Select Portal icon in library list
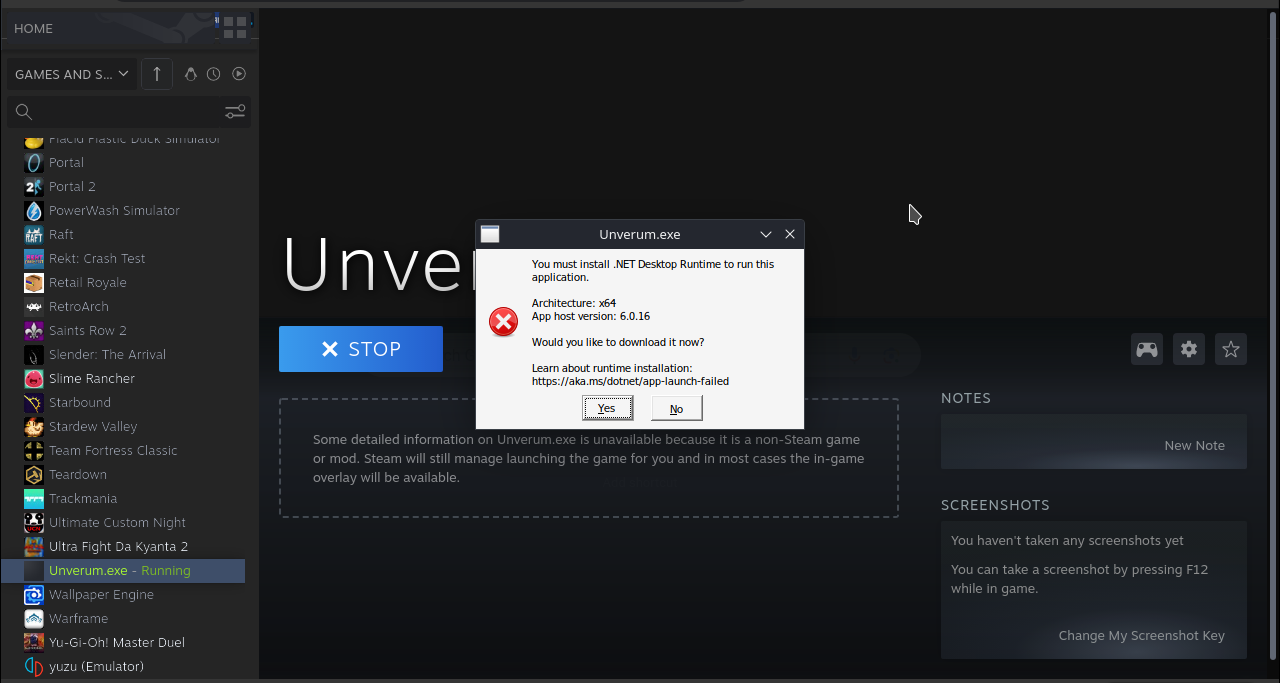 [x=34, y=162]
